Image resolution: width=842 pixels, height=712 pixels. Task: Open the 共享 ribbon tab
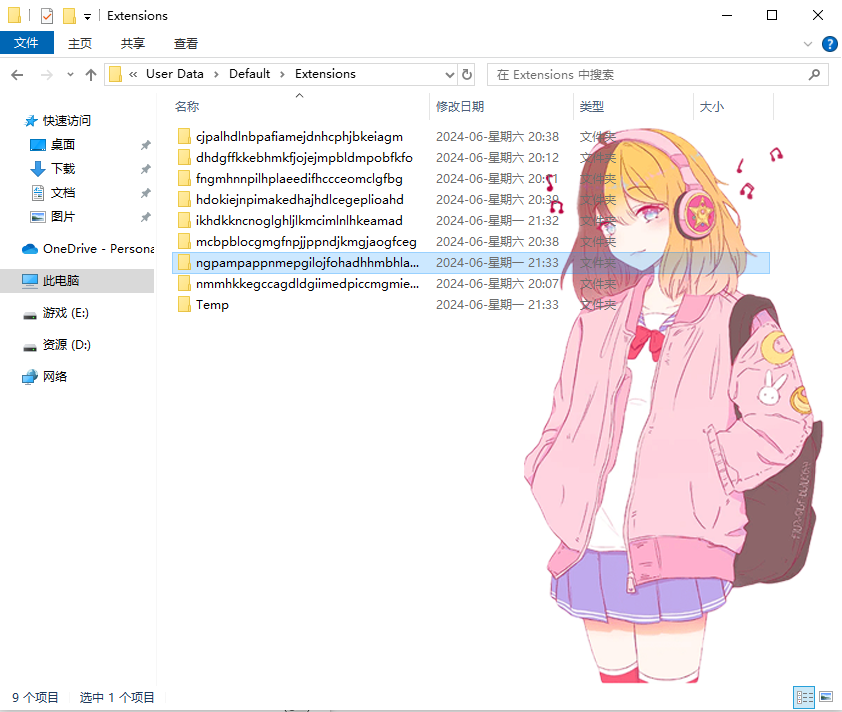coord(133,43)
